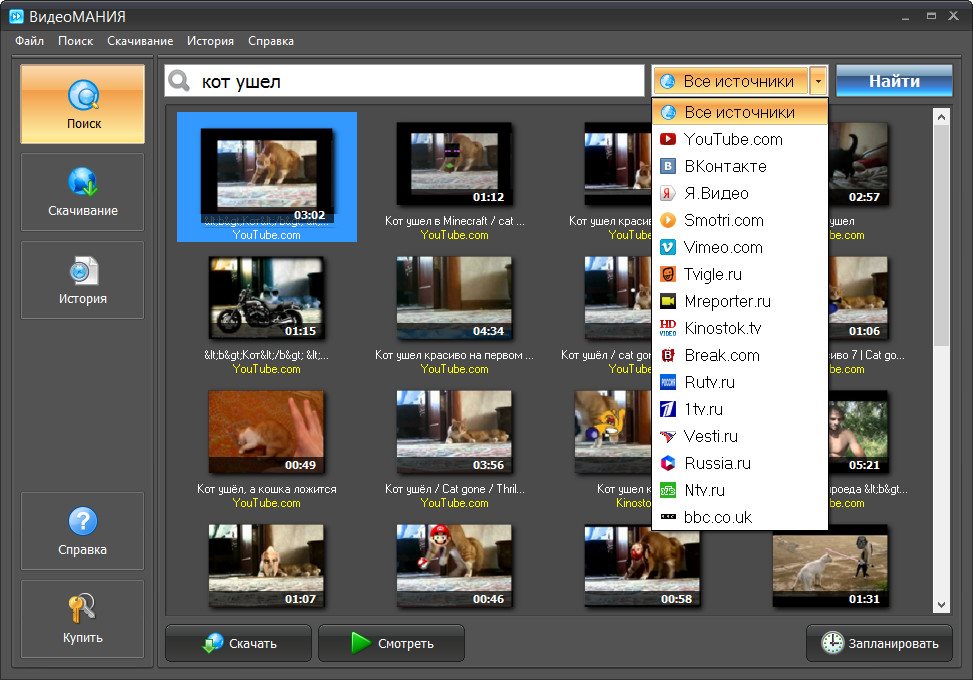Select the 01:06 video thumbnail

858,298
